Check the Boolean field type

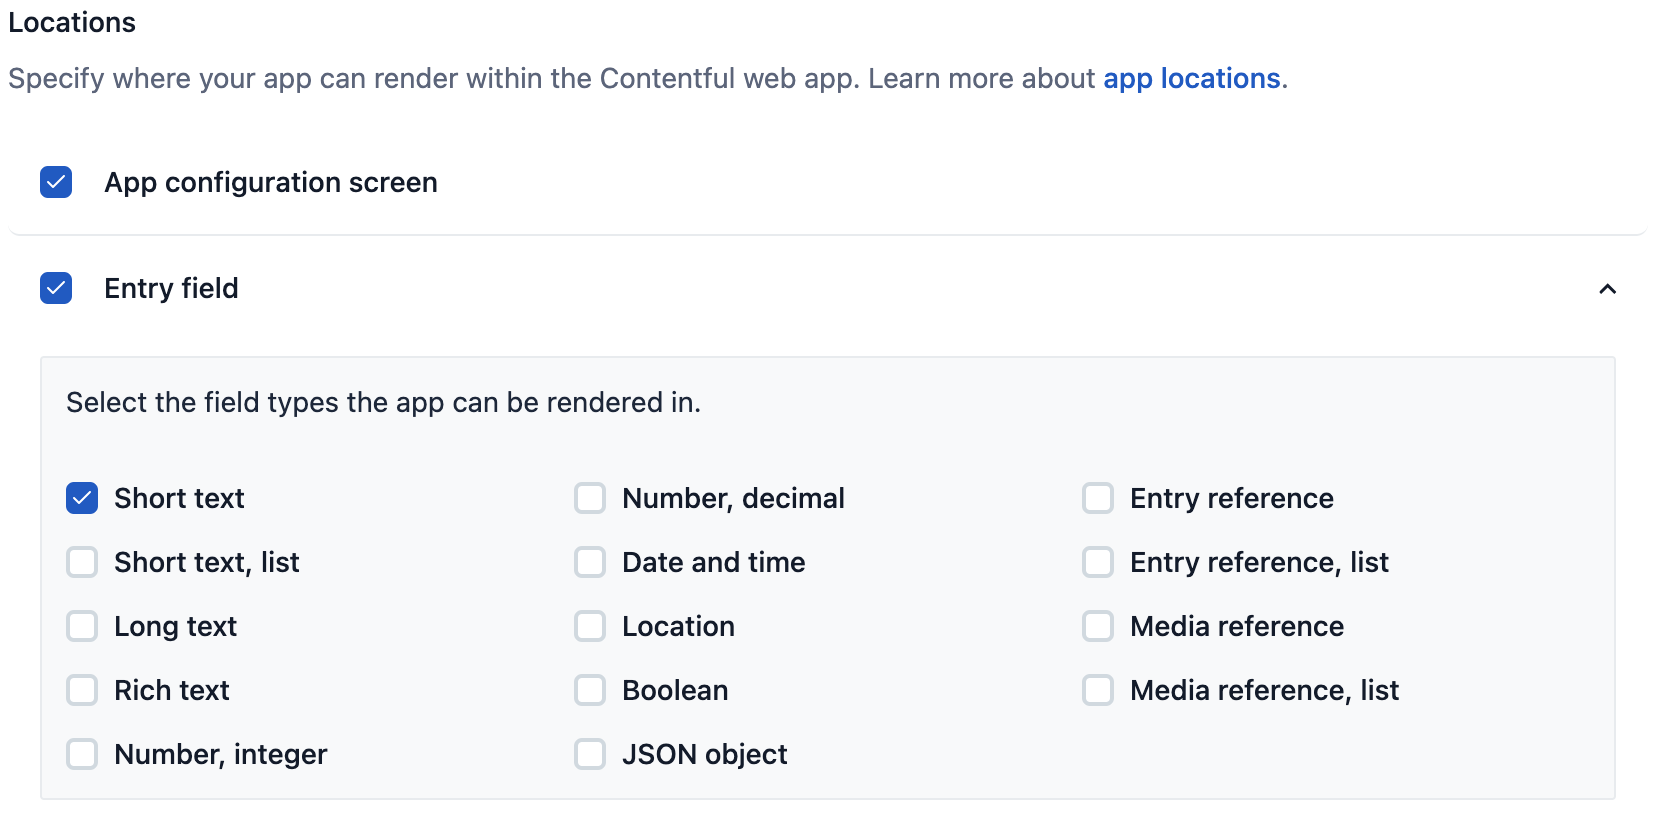click(x=590, y=690)
